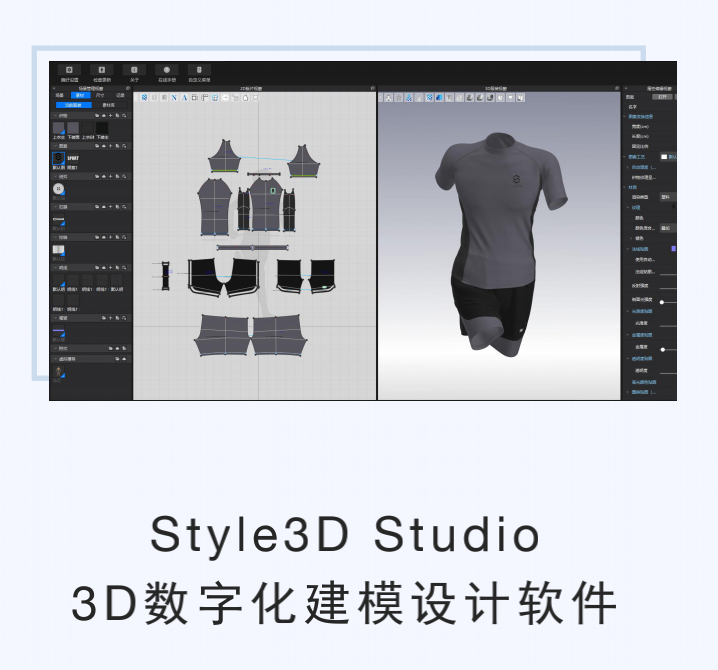Collapse the metalness map group in the right panel
The image size is (718, 670).
click(x=628, y=335)
